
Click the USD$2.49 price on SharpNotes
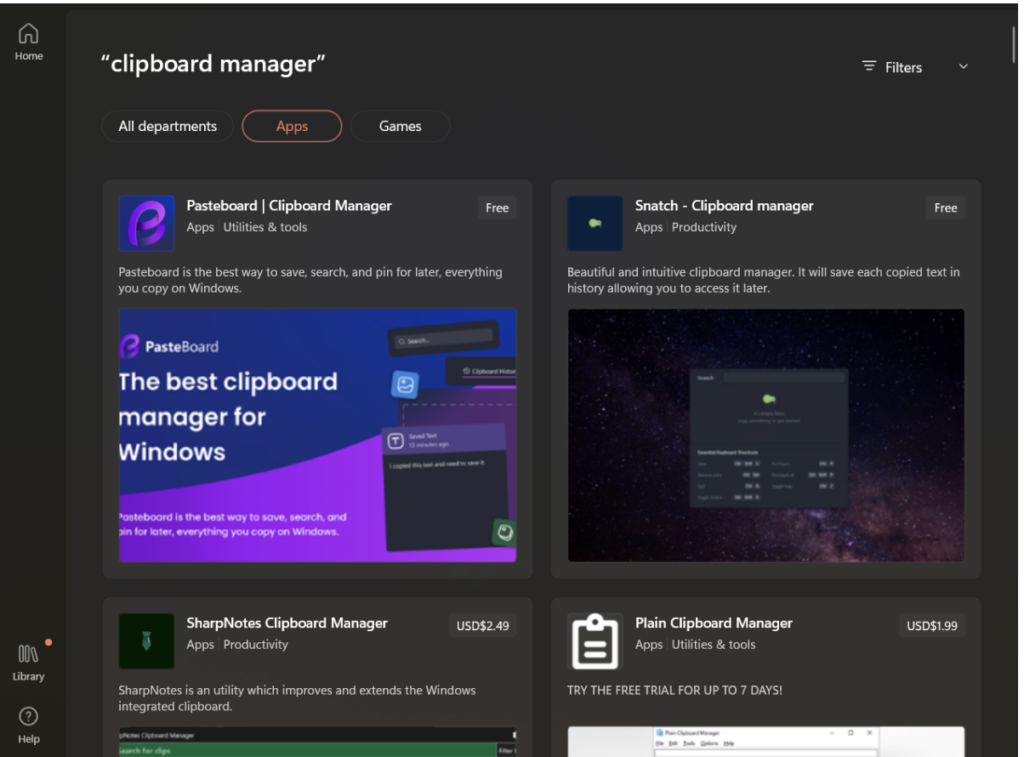482,624
